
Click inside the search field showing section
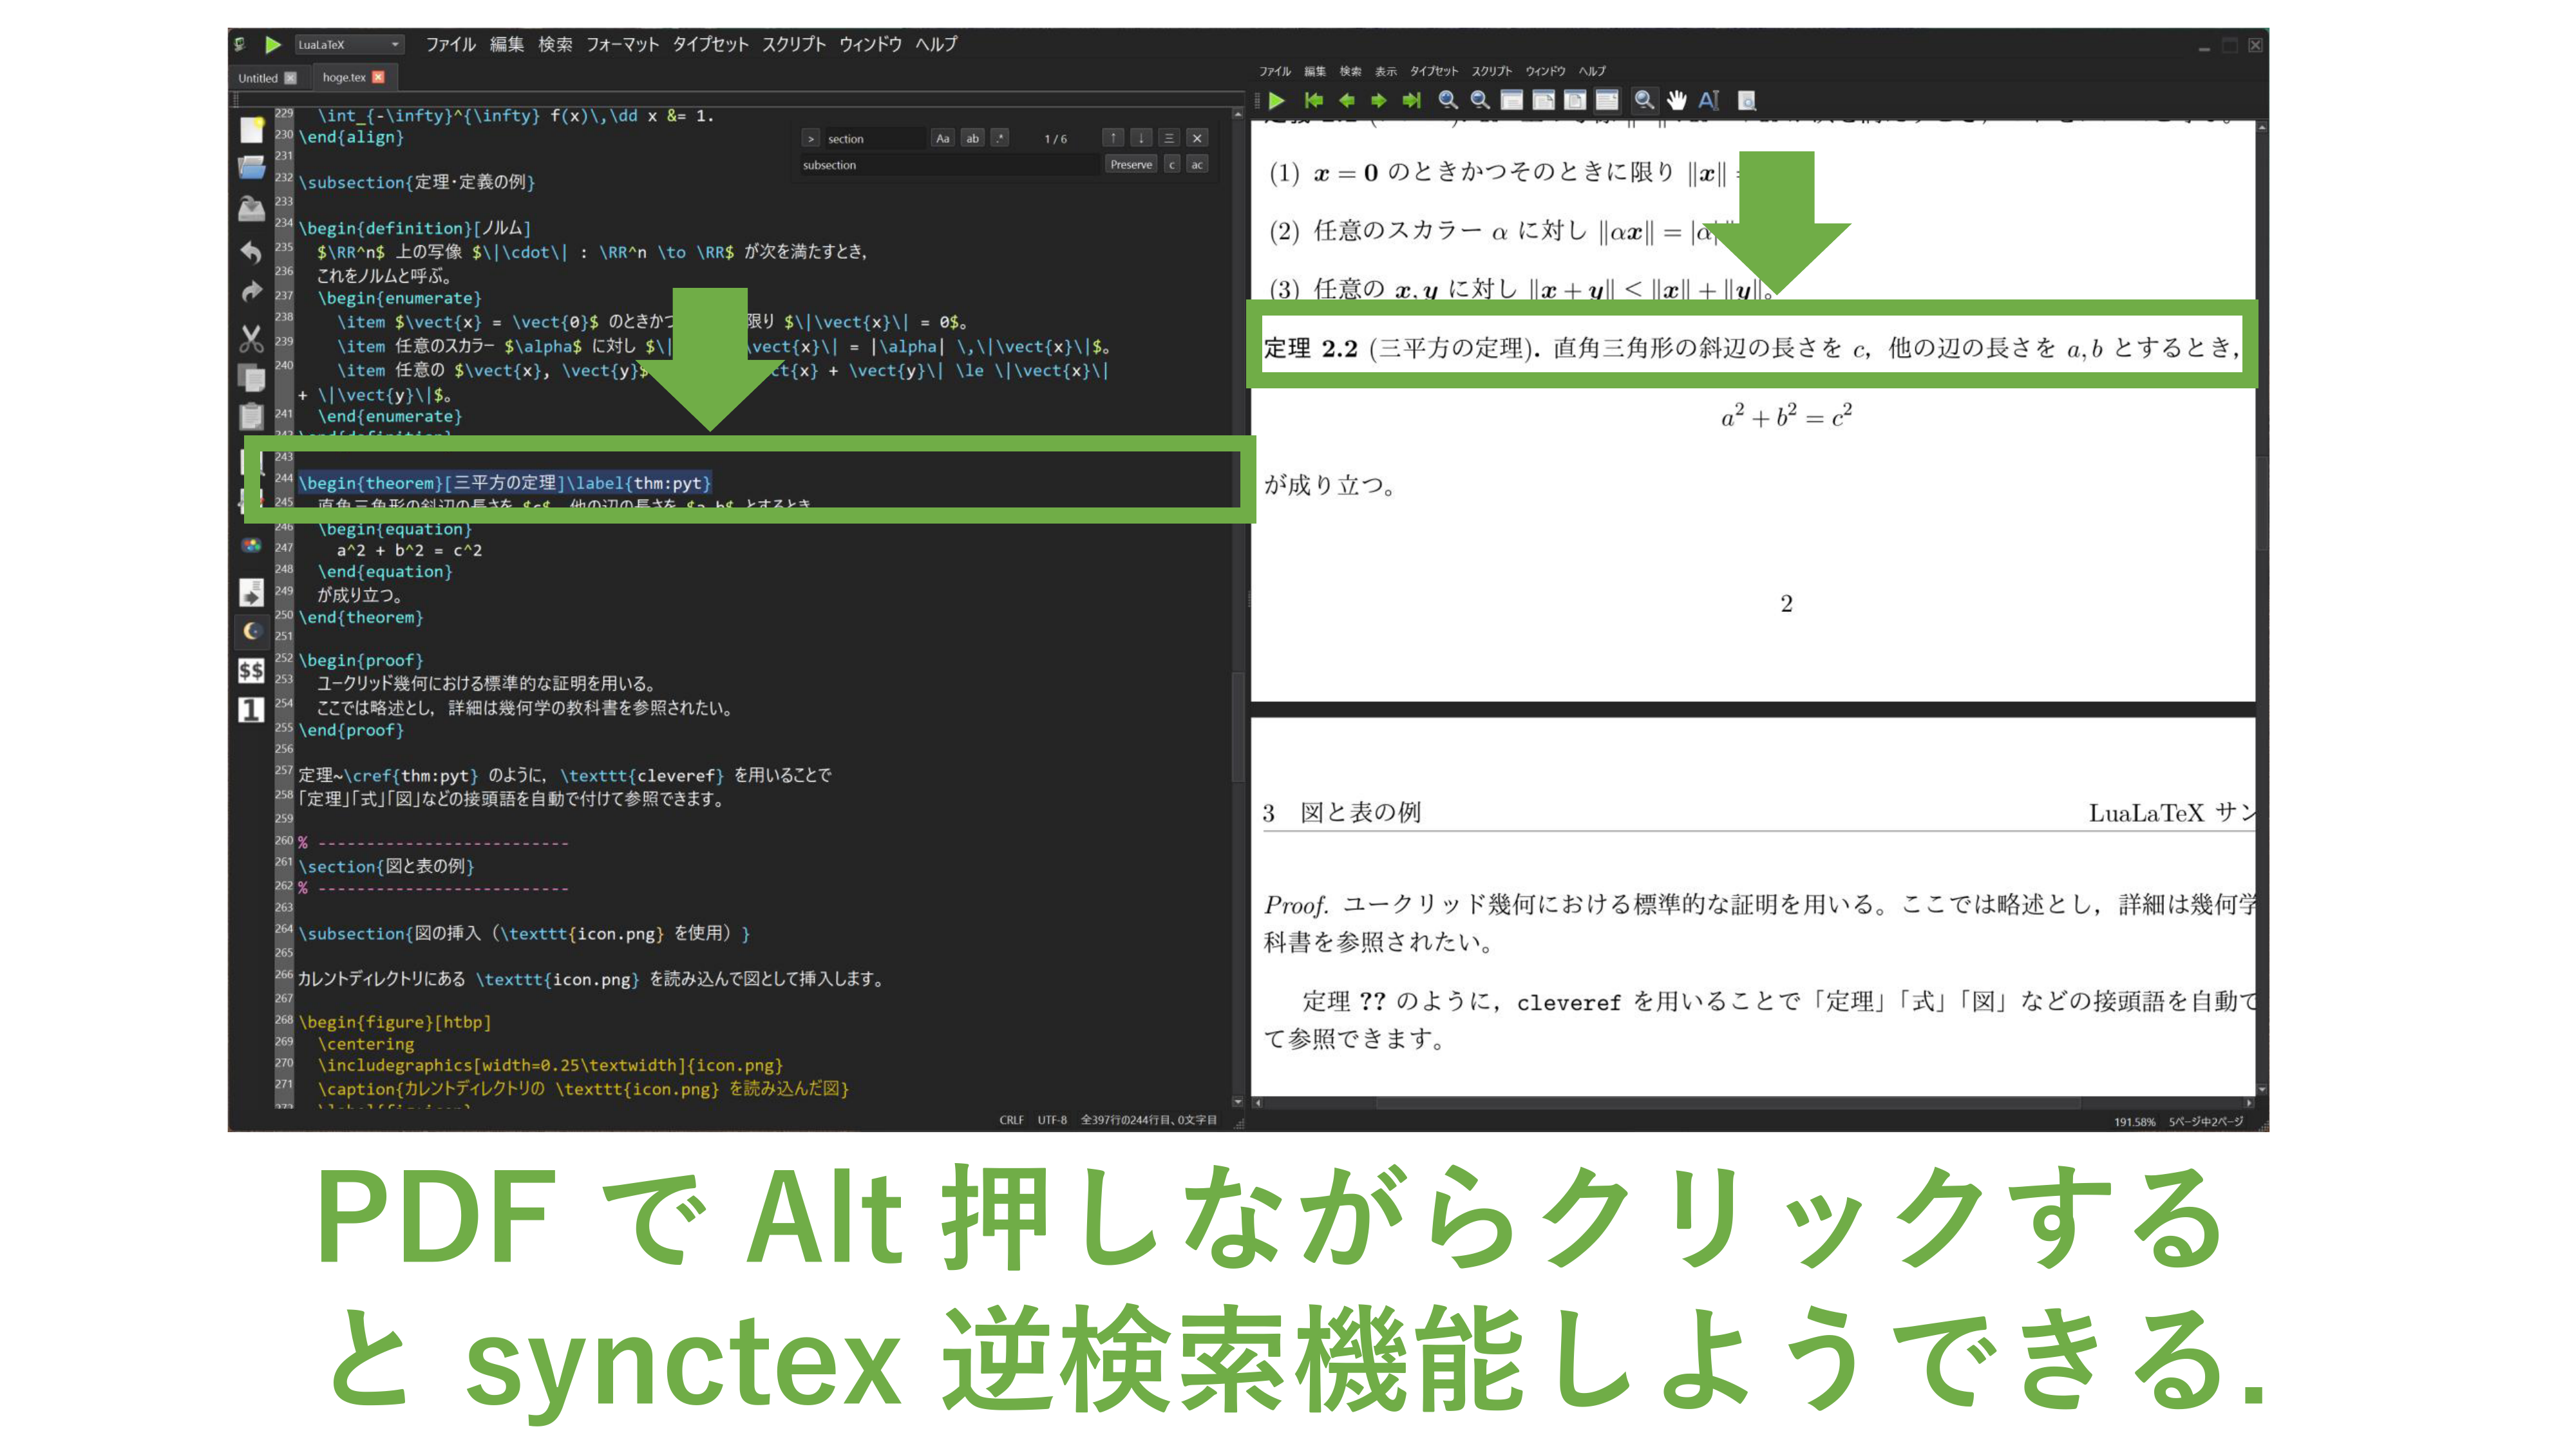coord(870,138)
